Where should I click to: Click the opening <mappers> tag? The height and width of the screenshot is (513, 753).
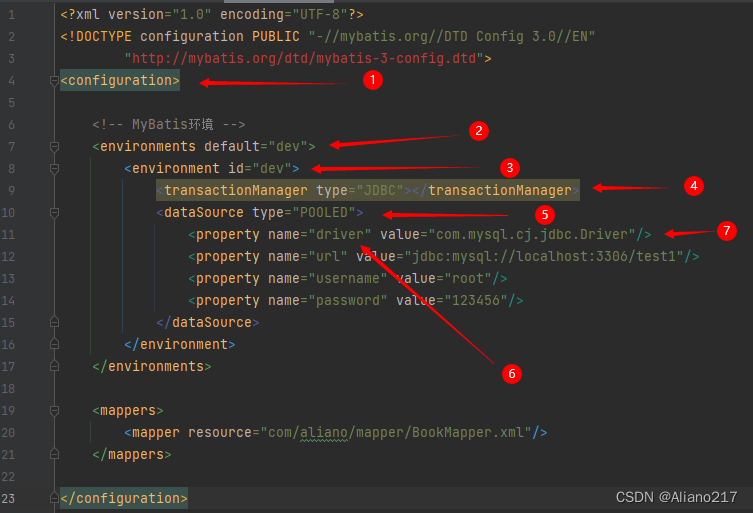point(128,411)
